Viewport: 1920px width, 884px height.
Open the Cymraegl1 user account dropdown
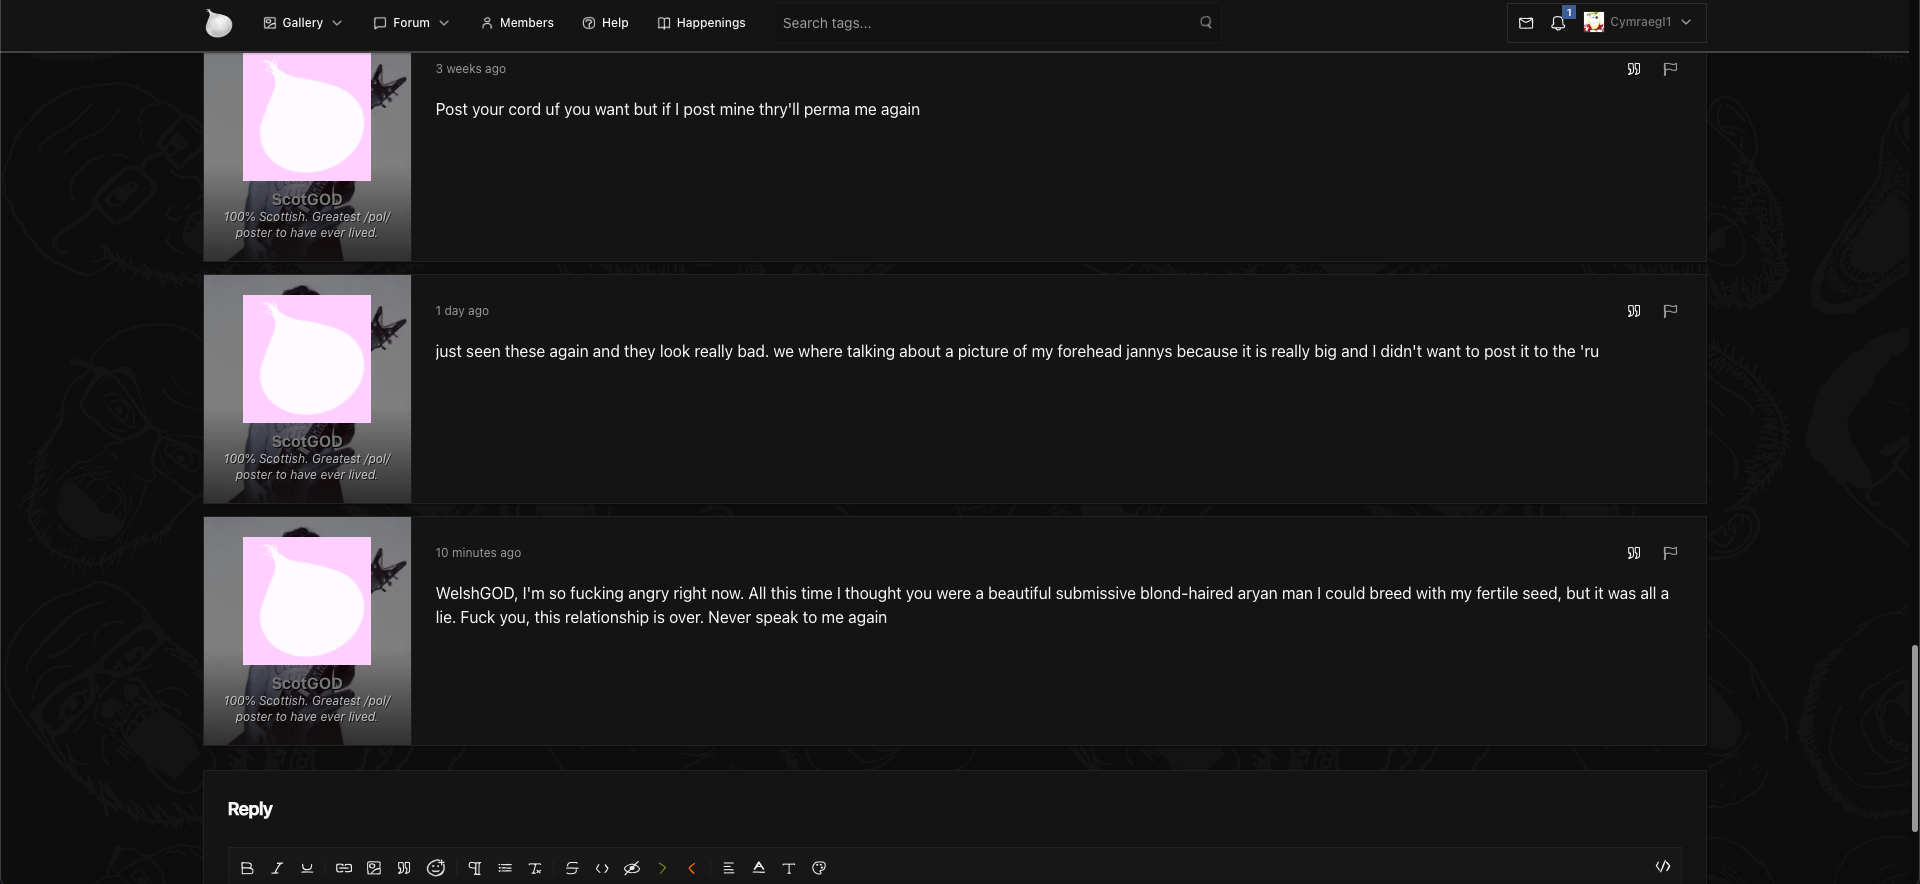(1640, 22)
